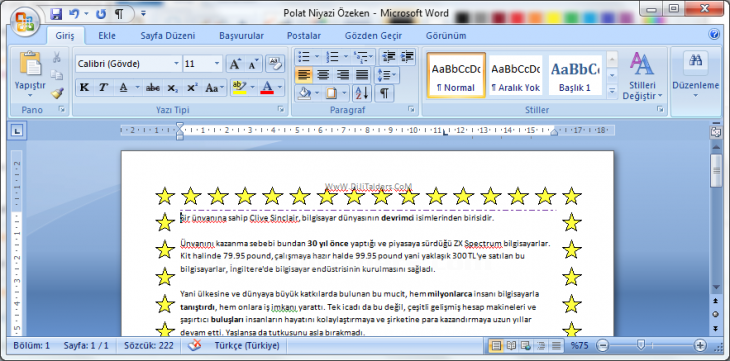Select the Format Painter brush
The height and width of the screenshot is (361, 730).
tap(57, 93)
